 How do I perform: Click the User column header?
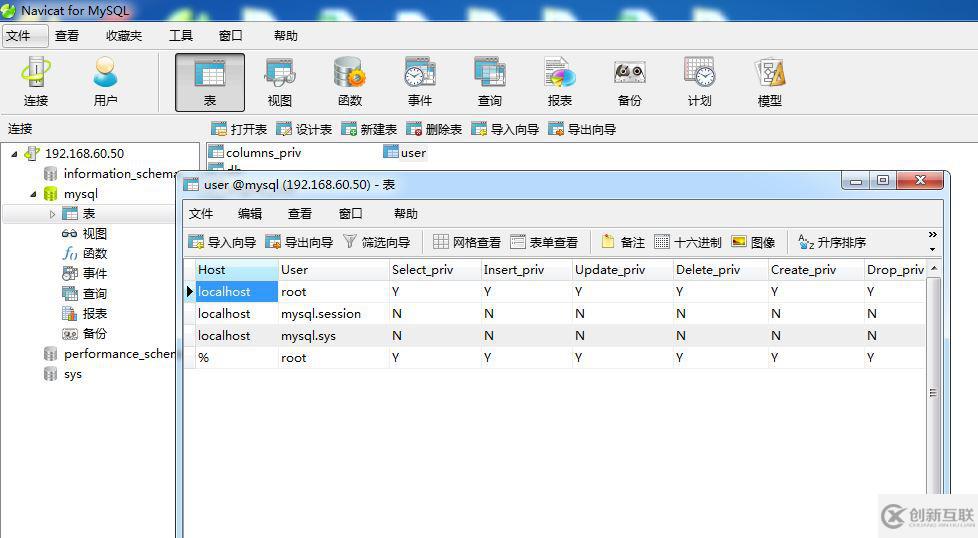[333, 270]
